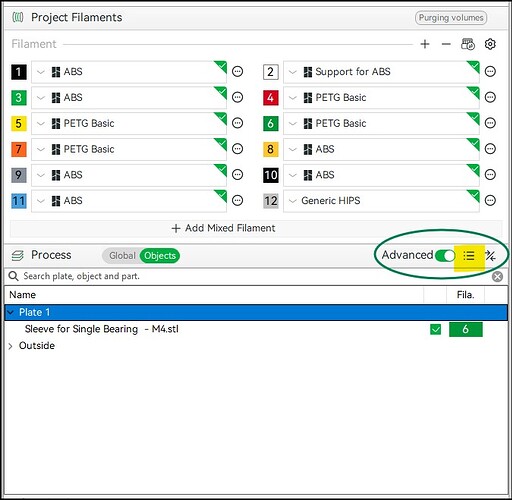Screen dimensions: 512x500
Task: Select Sleeve for Single Bearing - M4.stl
Action: point(101,329)
